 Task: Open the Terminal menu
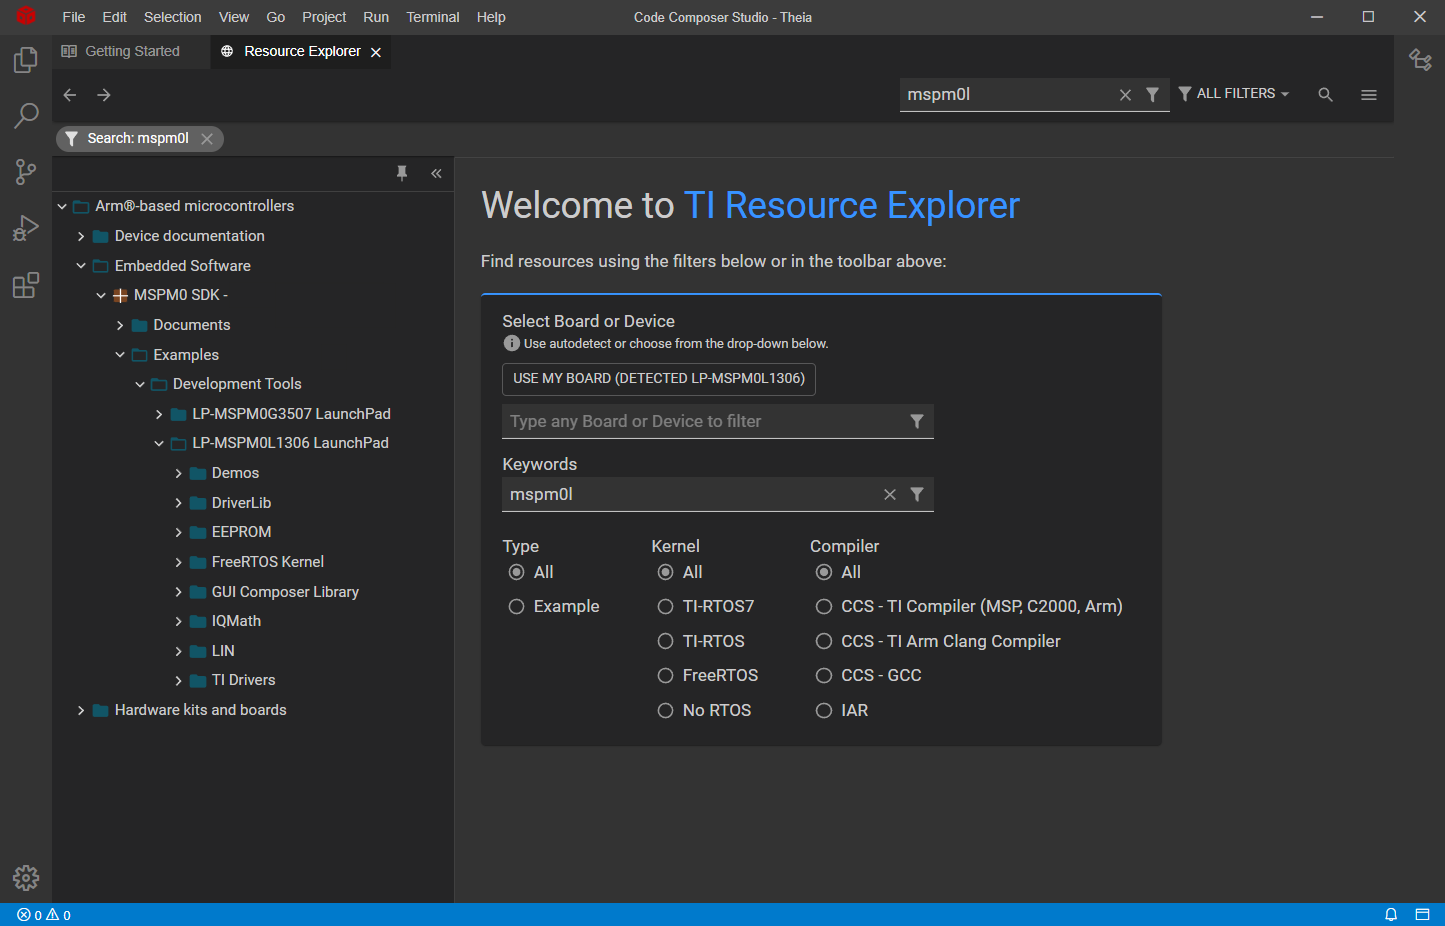[x=432, y=17]
